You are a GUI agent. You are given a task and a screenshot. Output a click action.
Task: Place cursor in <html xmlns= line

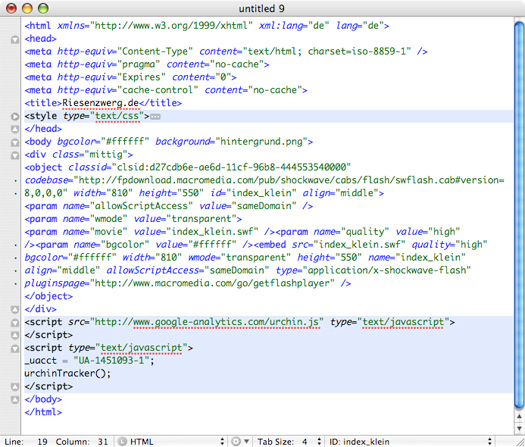(x=207, y=26)
